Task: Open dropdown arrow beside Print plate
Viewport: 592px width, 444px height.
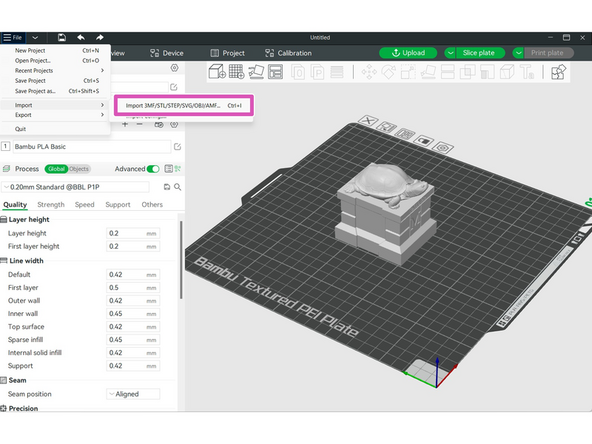Action: 518,53
